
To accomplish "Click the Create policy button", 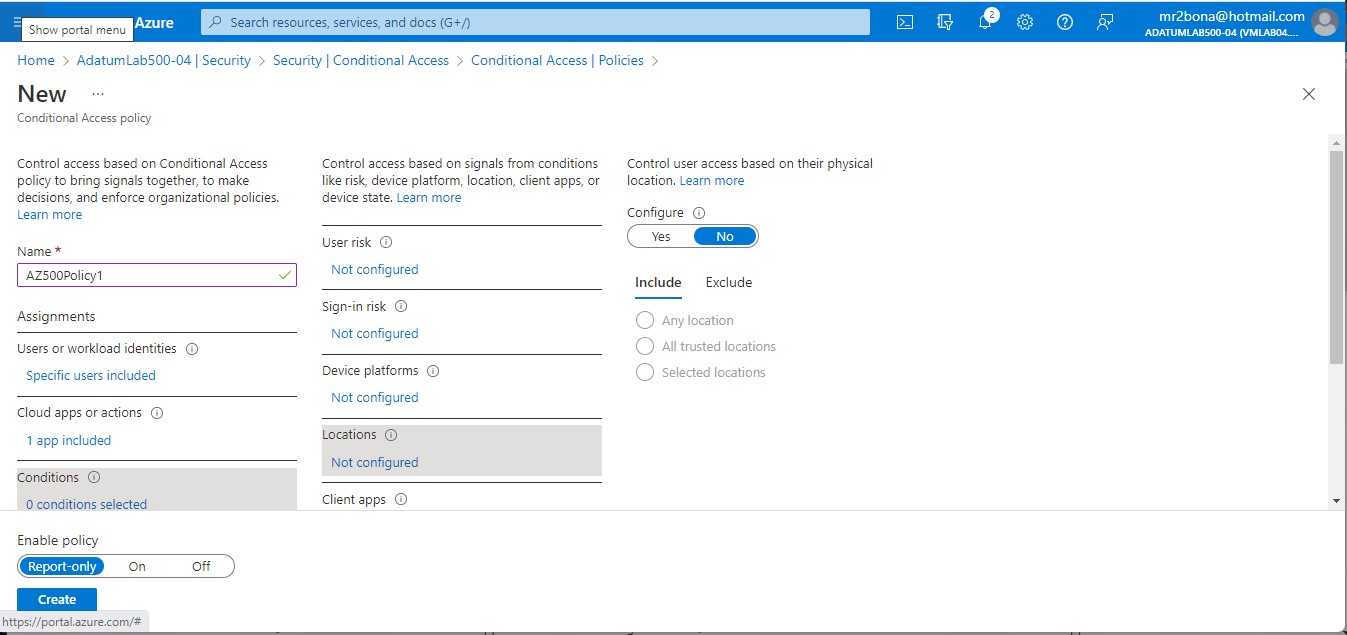I will [x=56, y=599].
